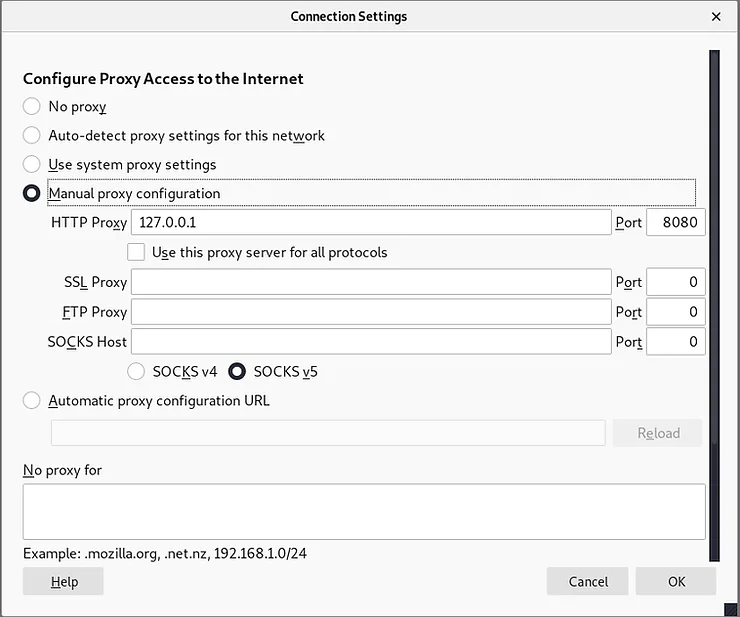
Task: Click the SOCKS Host port field
Action: pos(675,341)
